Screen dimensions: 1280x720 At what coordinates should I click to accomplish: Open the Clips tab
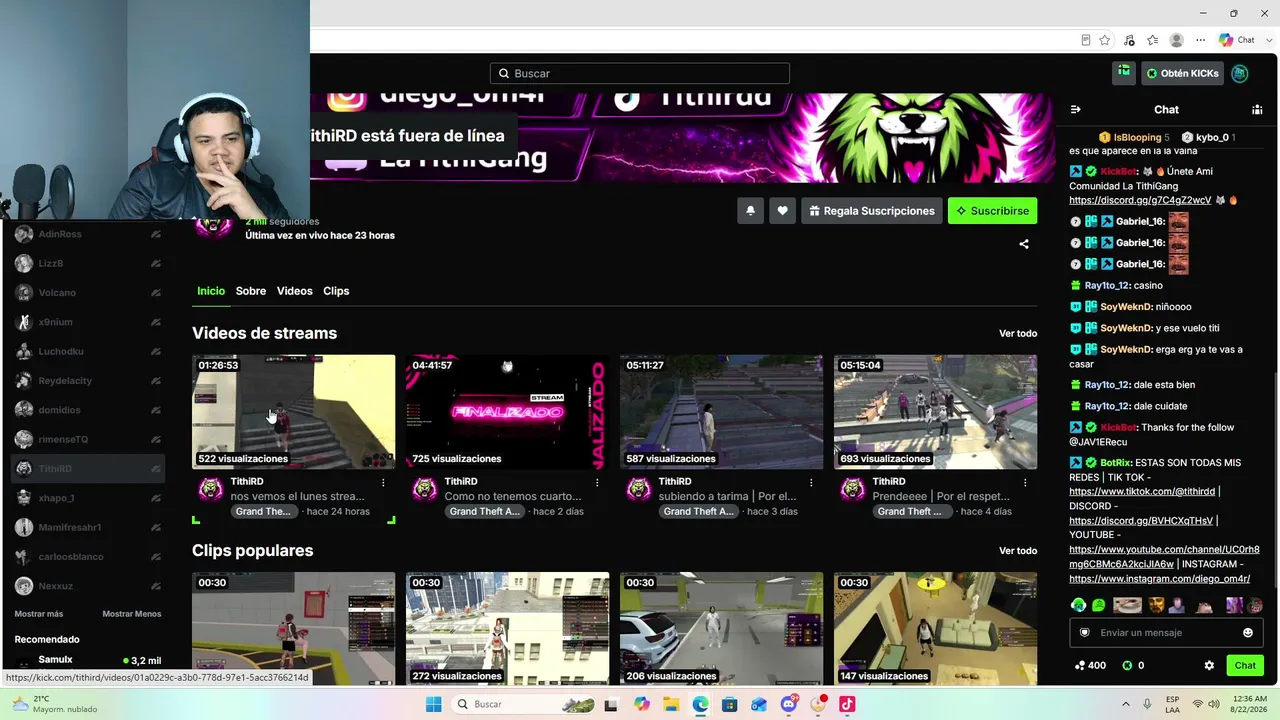(x=336, y=291)
